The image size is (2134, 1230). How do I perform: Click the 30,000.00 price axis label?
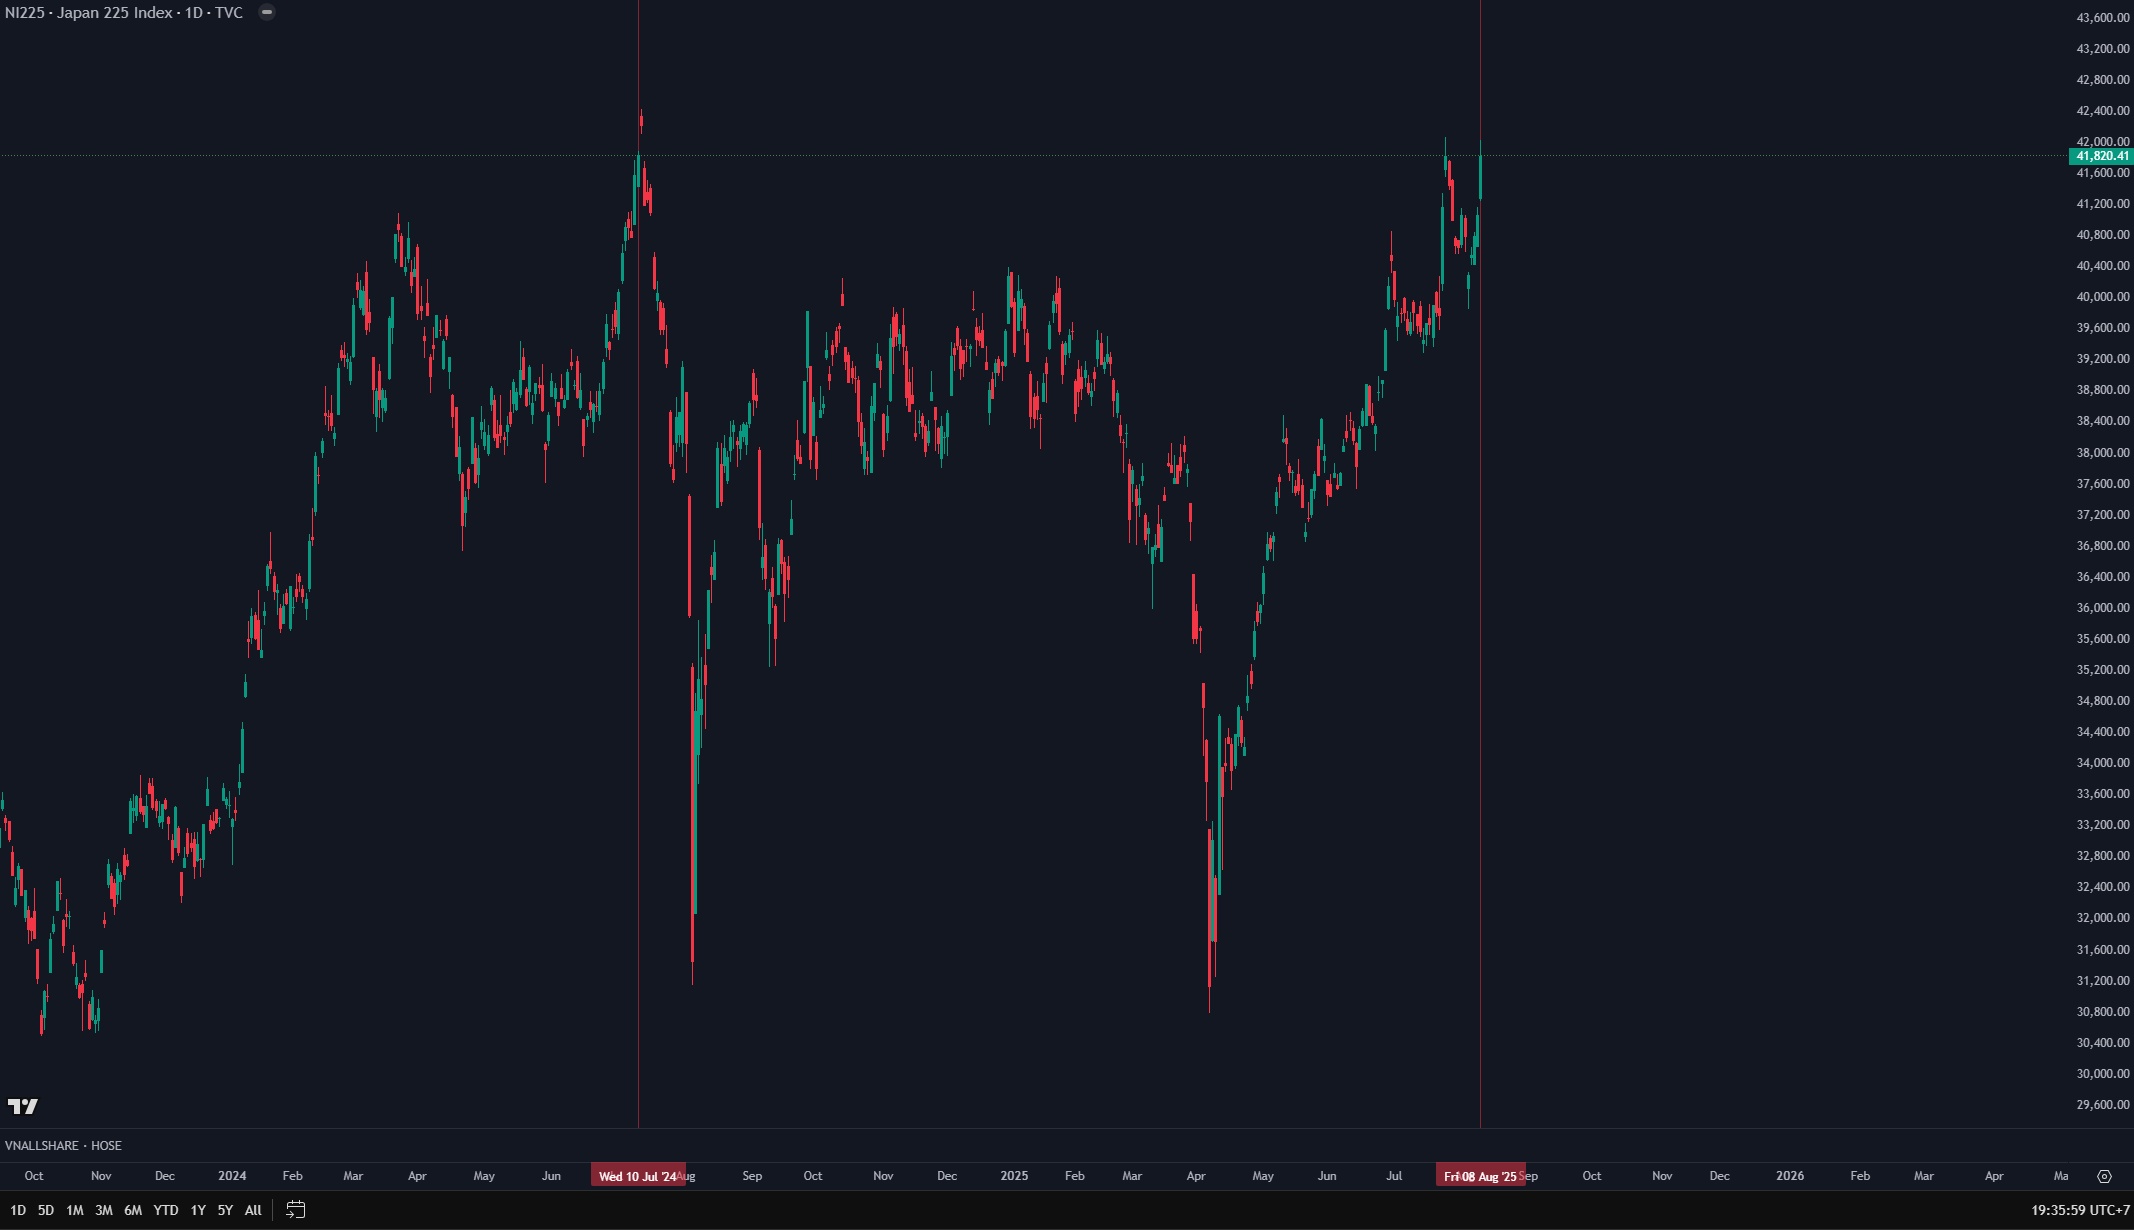[2103, 1073]
